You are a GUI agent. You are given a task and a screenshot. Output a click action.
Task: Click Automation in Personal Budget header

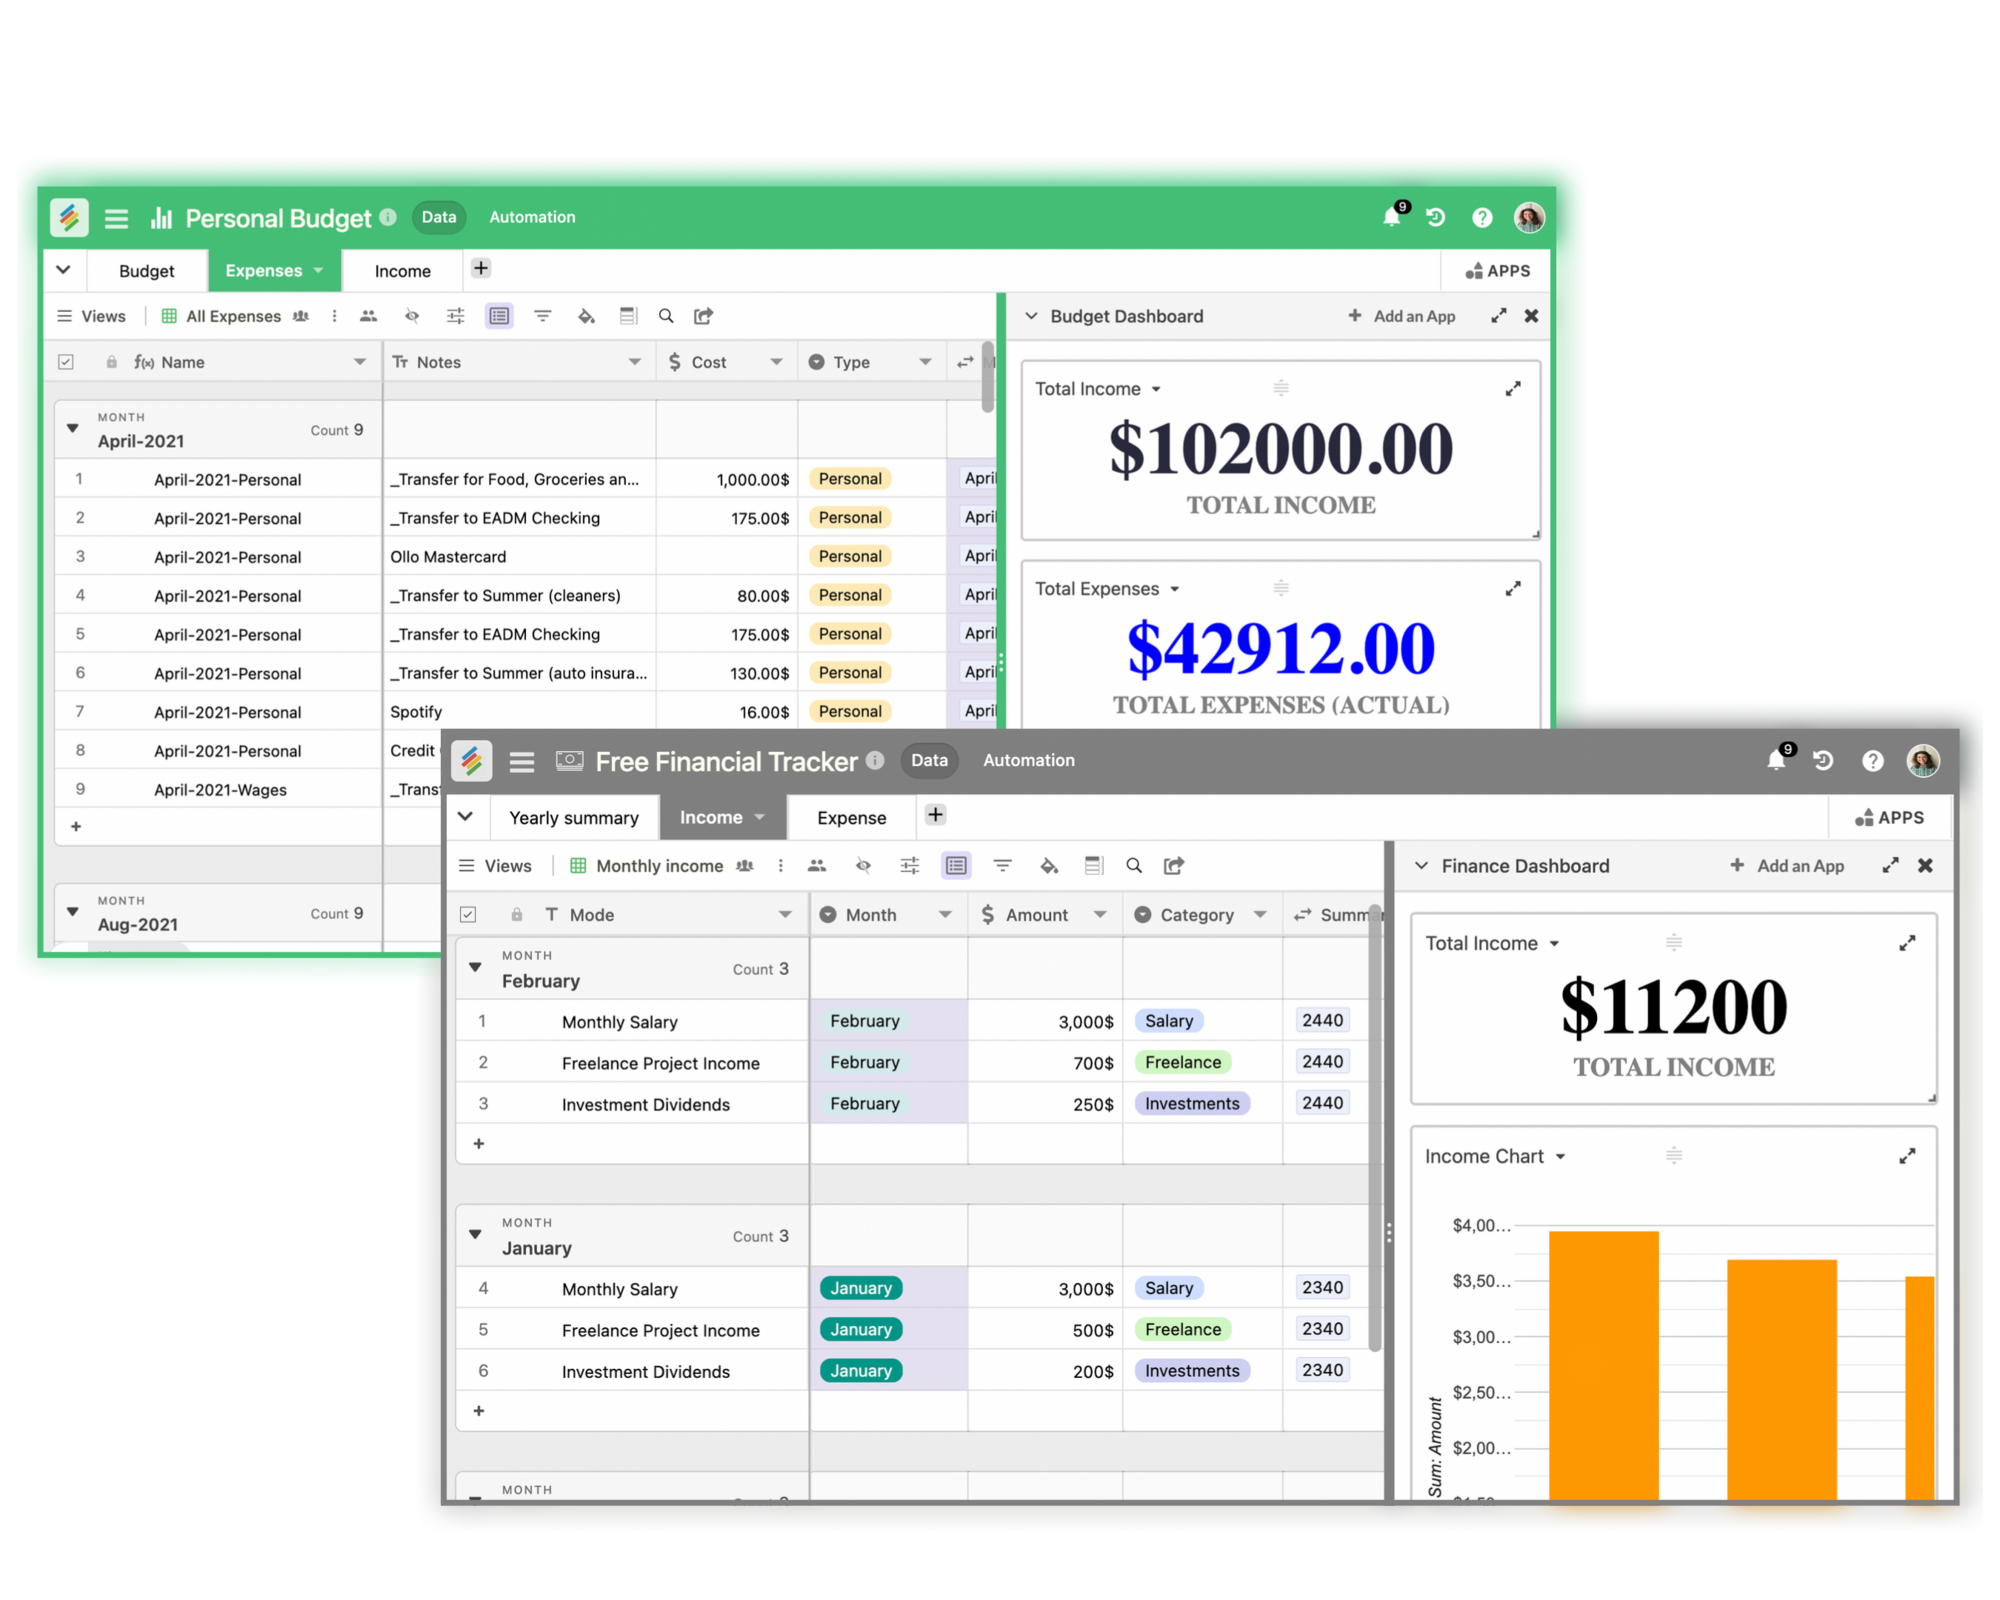point(532,217)
